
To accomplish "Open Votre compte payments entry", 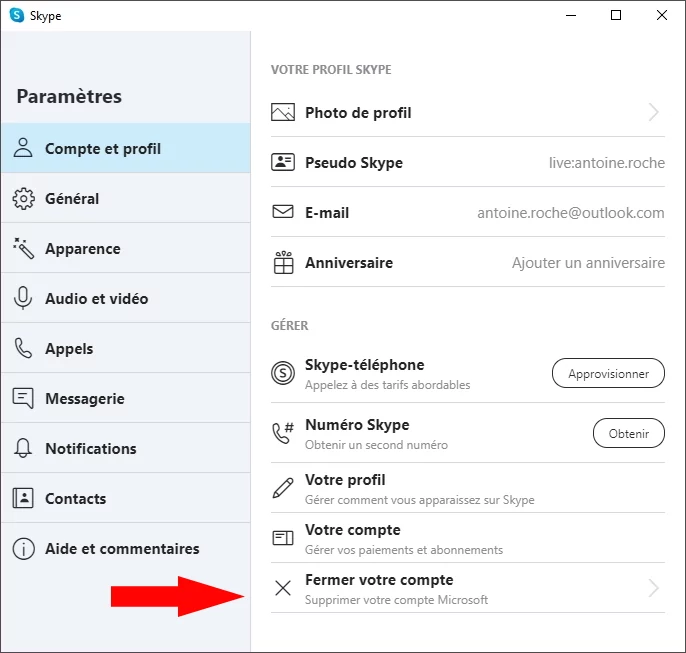I will [x=468, y=538].
